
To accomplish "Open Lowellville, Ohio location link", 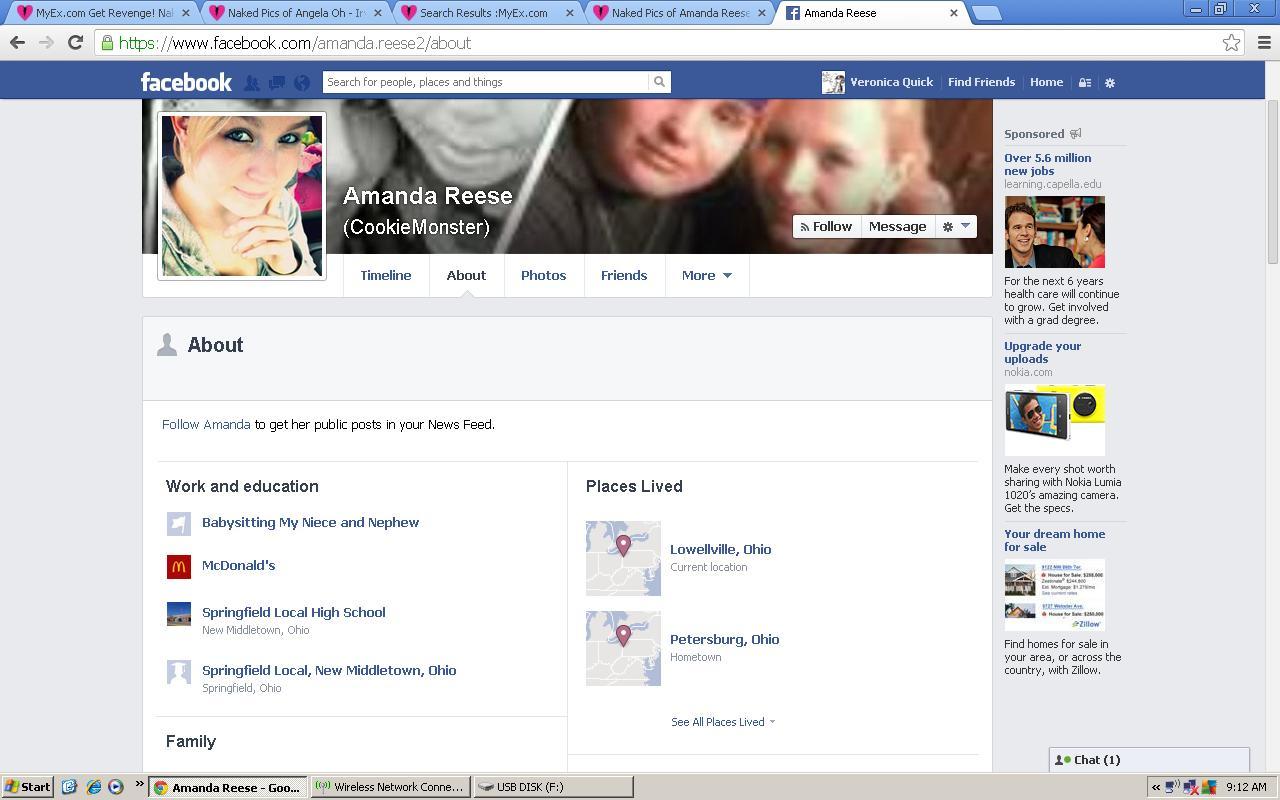I will [x=720, y=549].
